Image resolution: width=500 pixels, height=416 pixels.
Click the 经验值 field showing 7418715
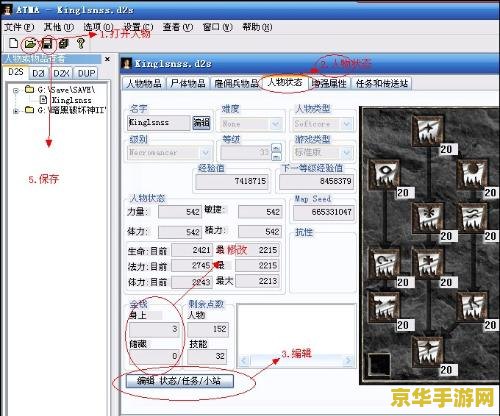(x=232, y=182)
